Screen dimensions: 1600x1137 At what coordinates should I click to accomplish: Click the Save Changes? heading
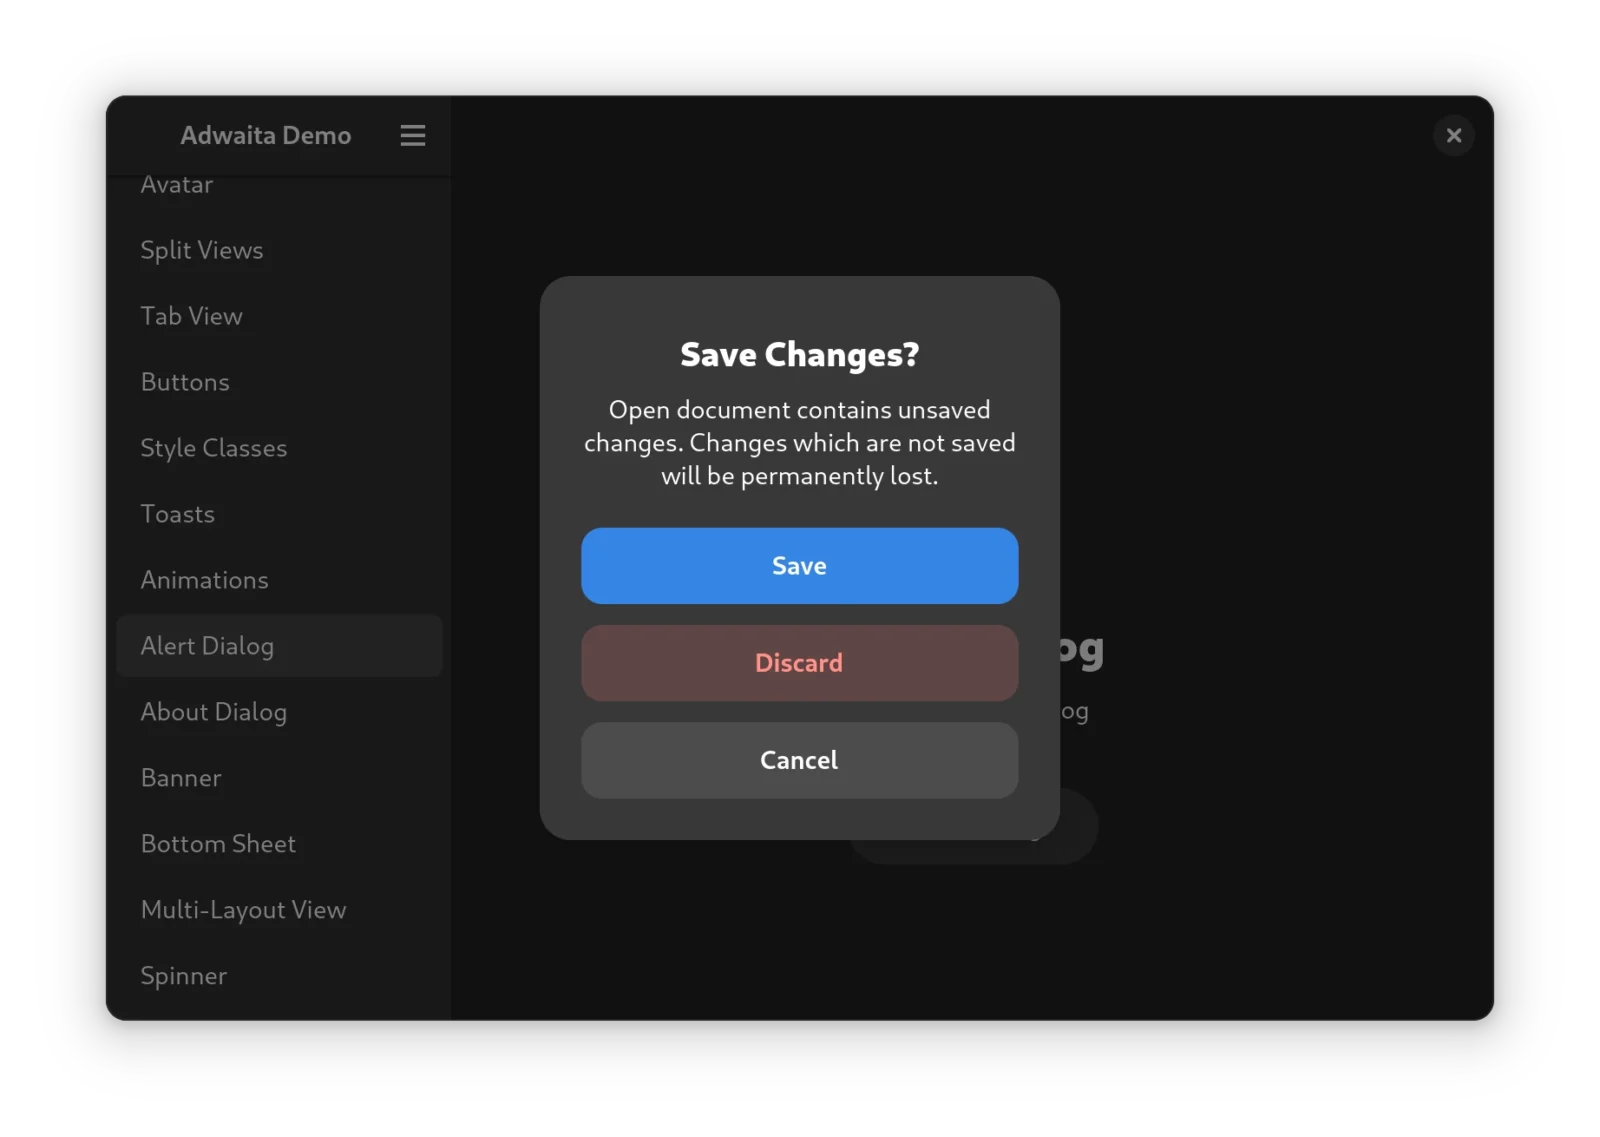799,355
